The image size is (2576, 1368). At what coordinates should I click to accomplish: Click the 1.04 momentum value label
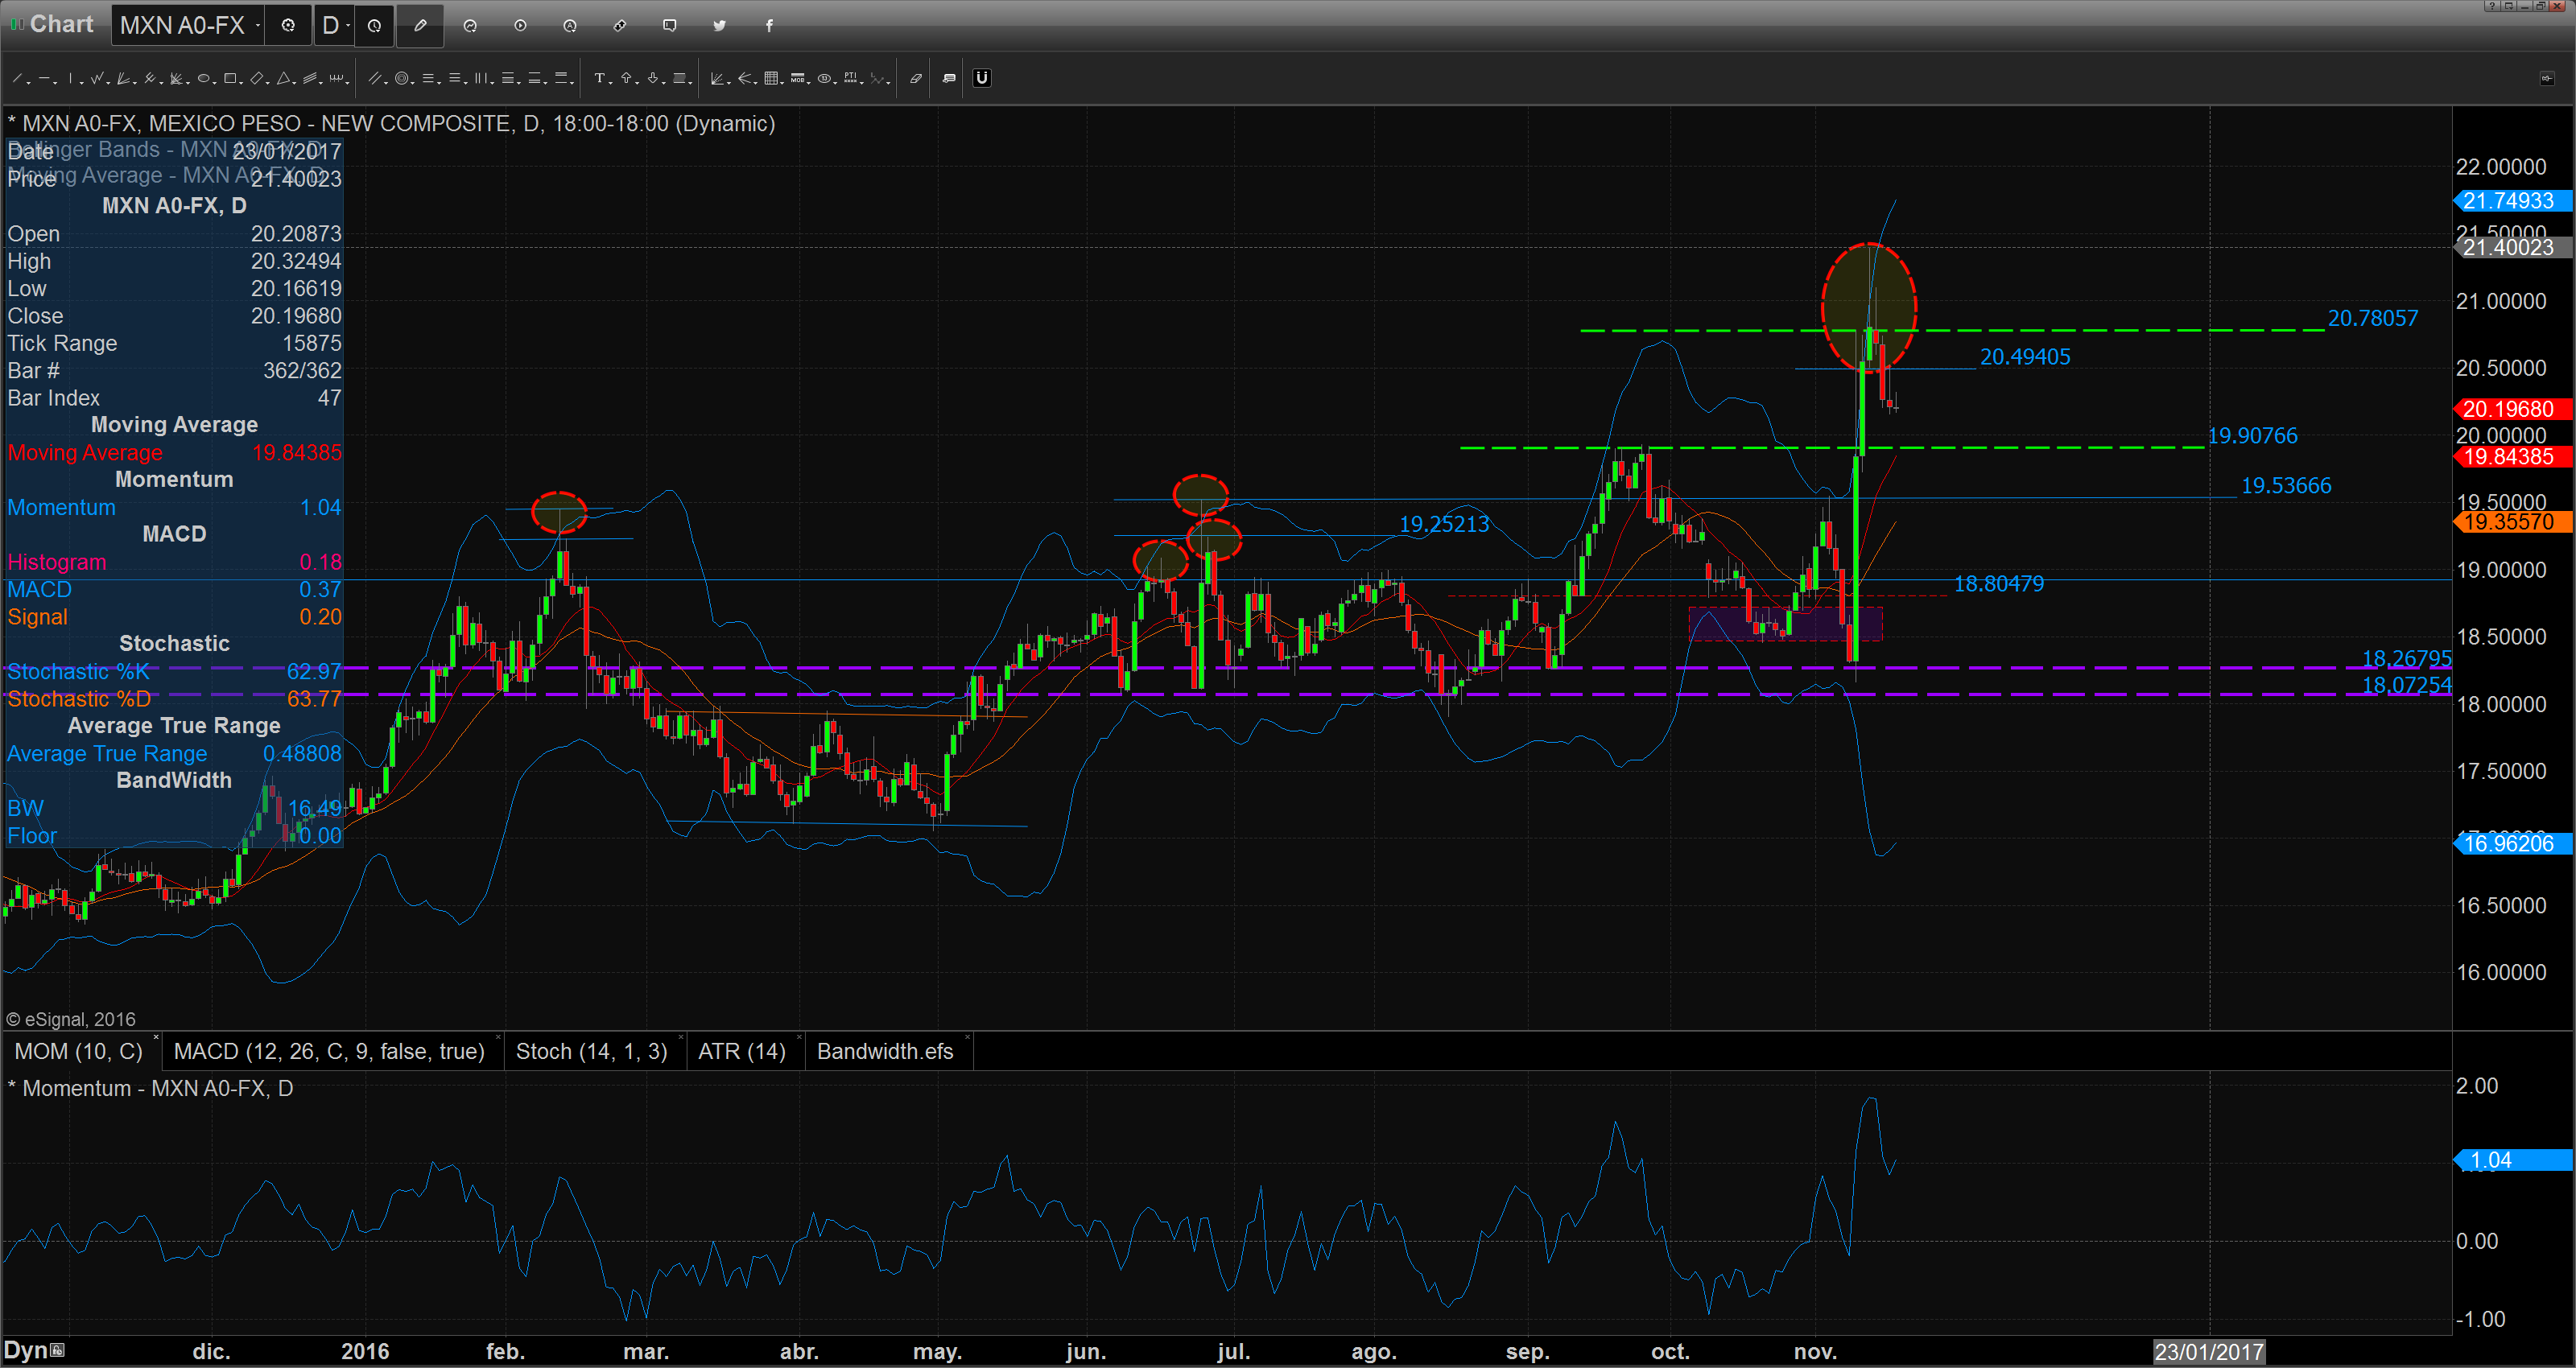(2513, 1160)
